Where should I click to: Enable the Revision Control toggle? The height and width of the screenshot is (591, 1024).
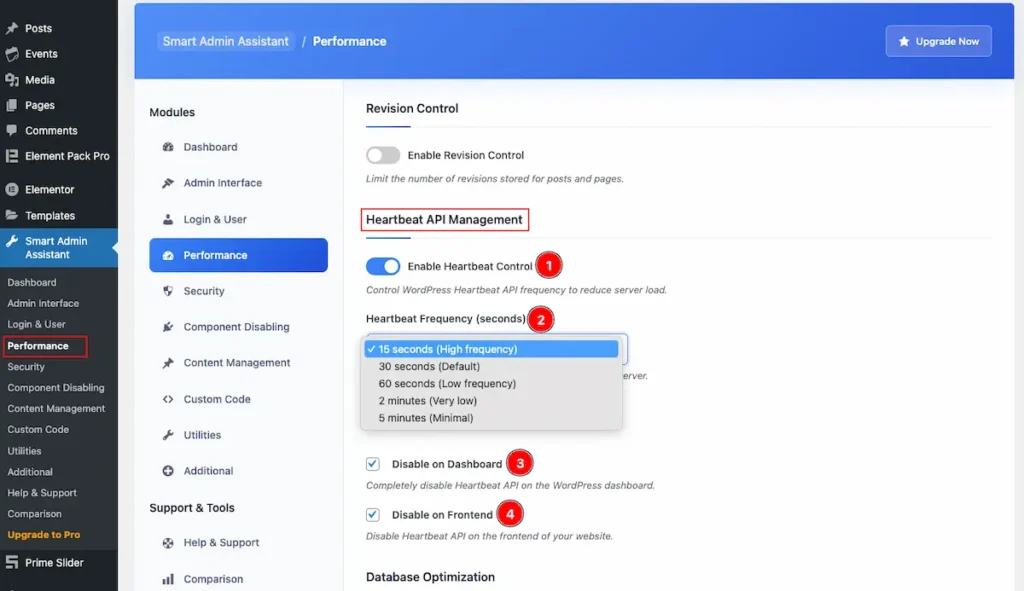tap(383, 155)
